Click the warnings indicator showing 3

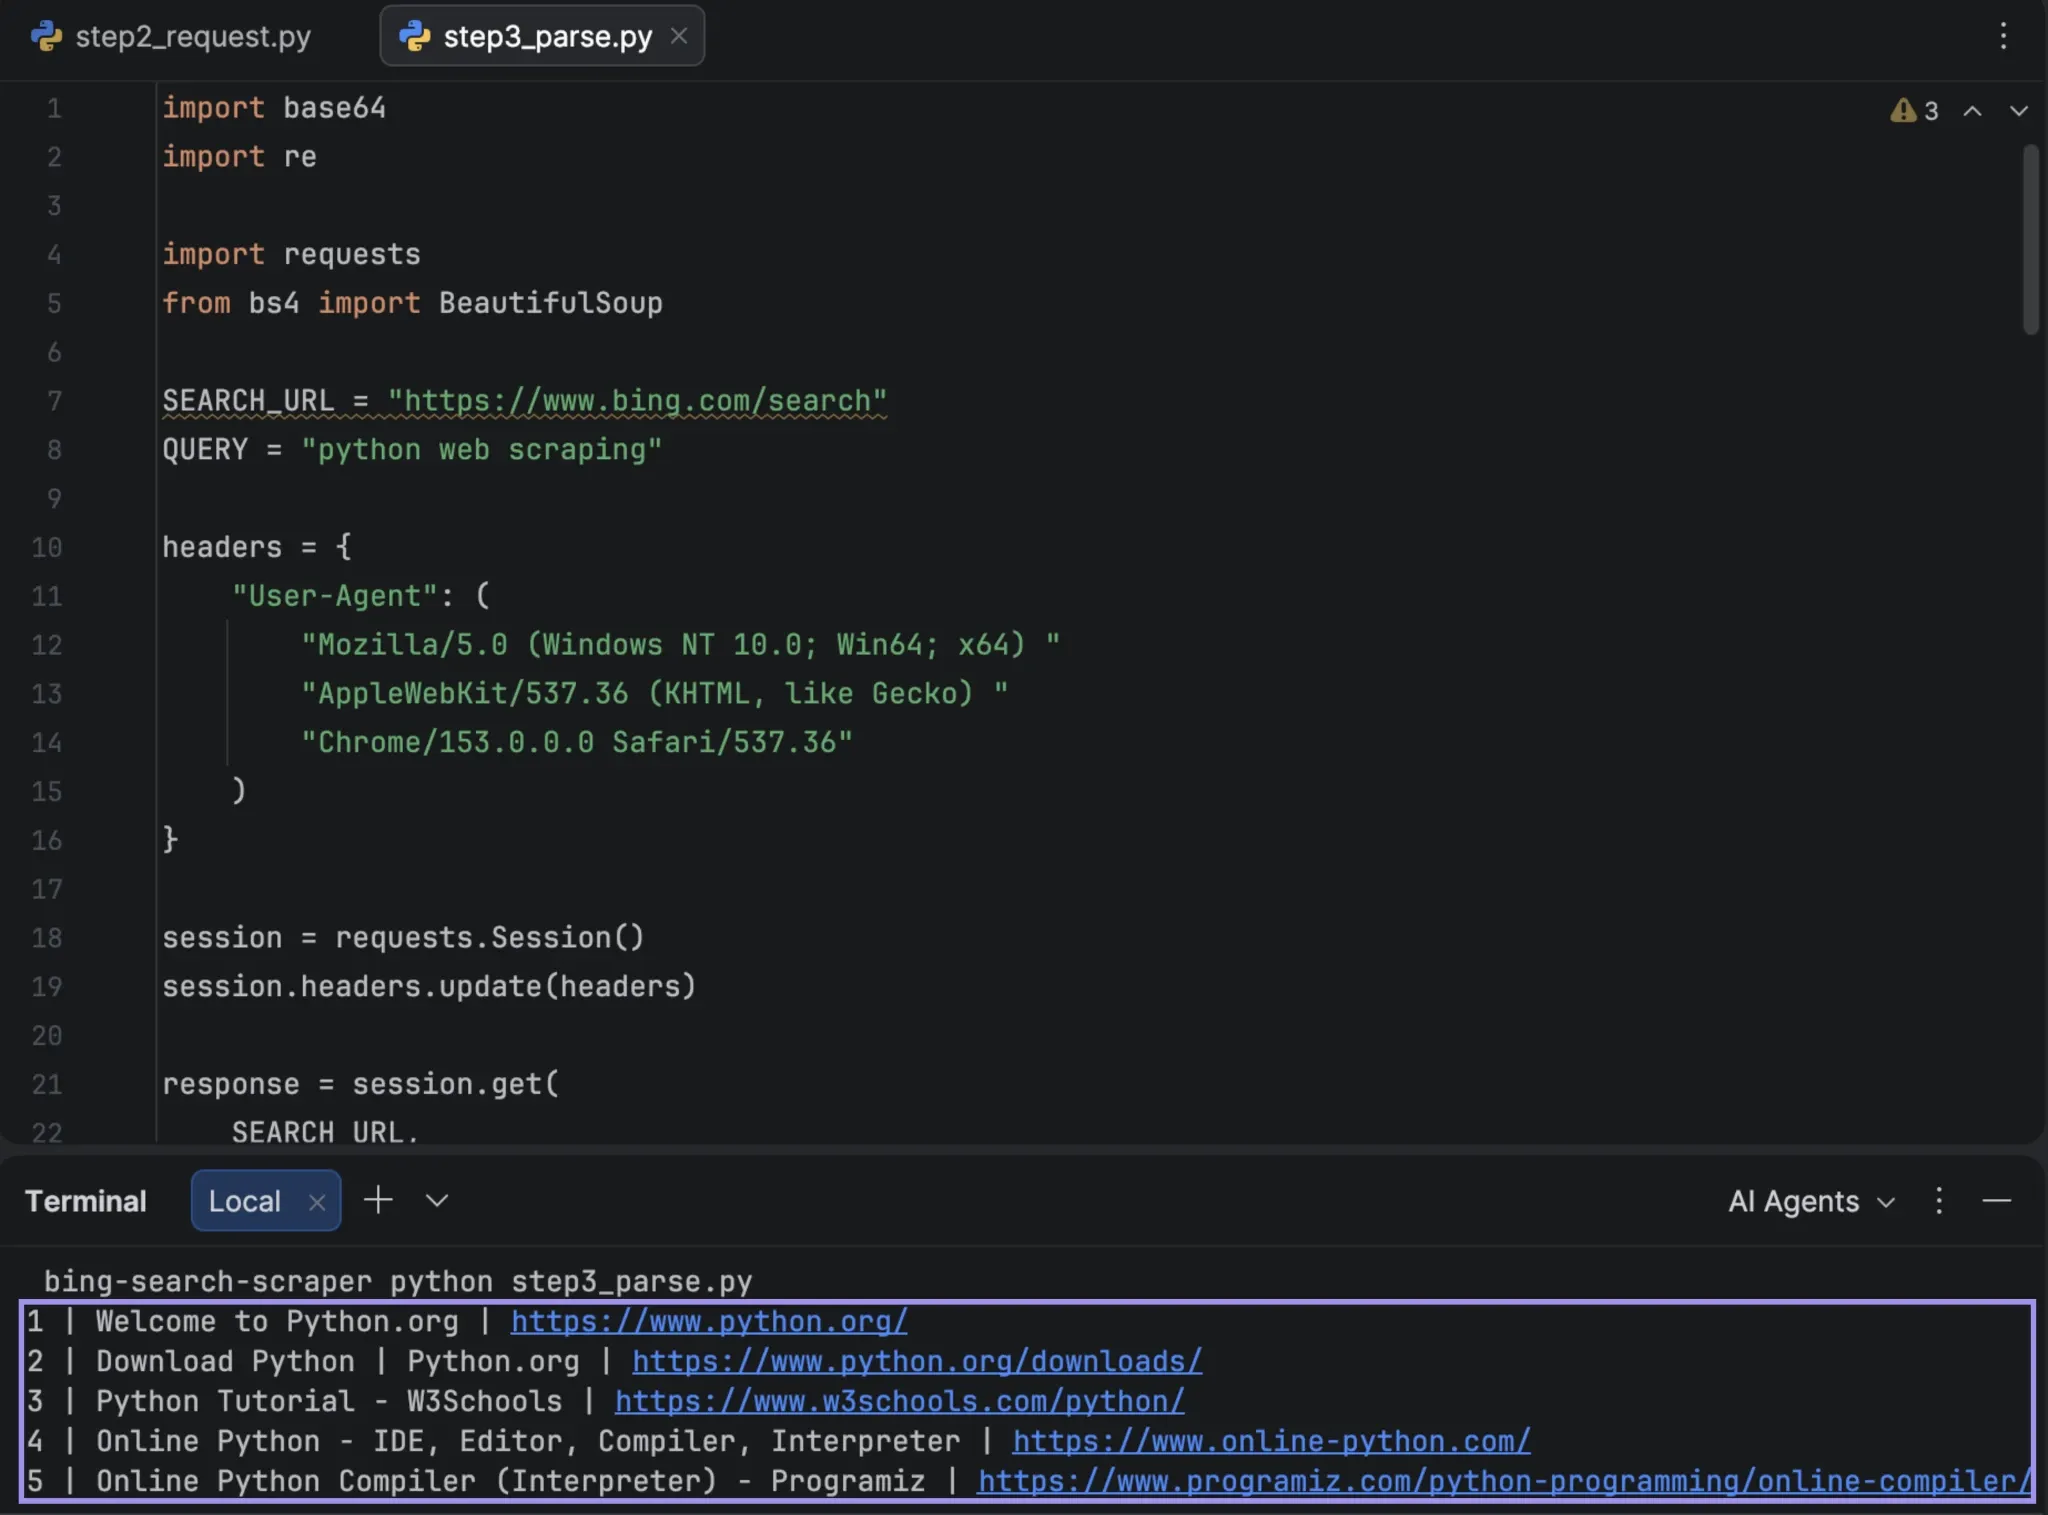coord(1914,110)
